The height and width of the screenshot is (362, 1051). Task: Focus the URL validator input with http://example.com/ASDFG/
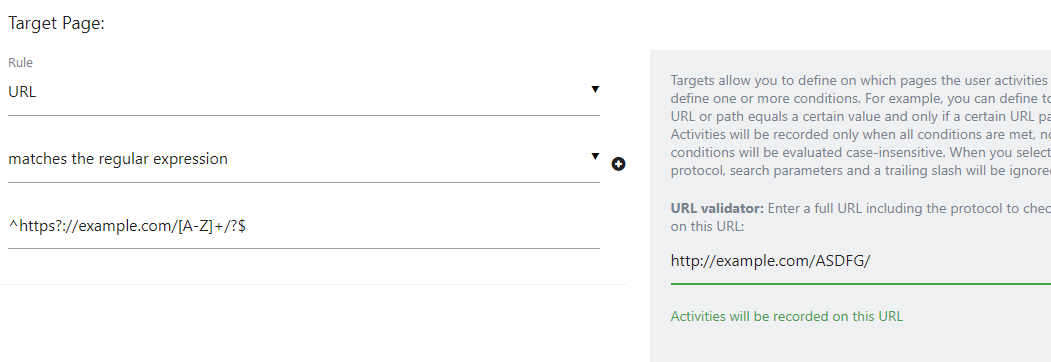(x=861, y=261)
